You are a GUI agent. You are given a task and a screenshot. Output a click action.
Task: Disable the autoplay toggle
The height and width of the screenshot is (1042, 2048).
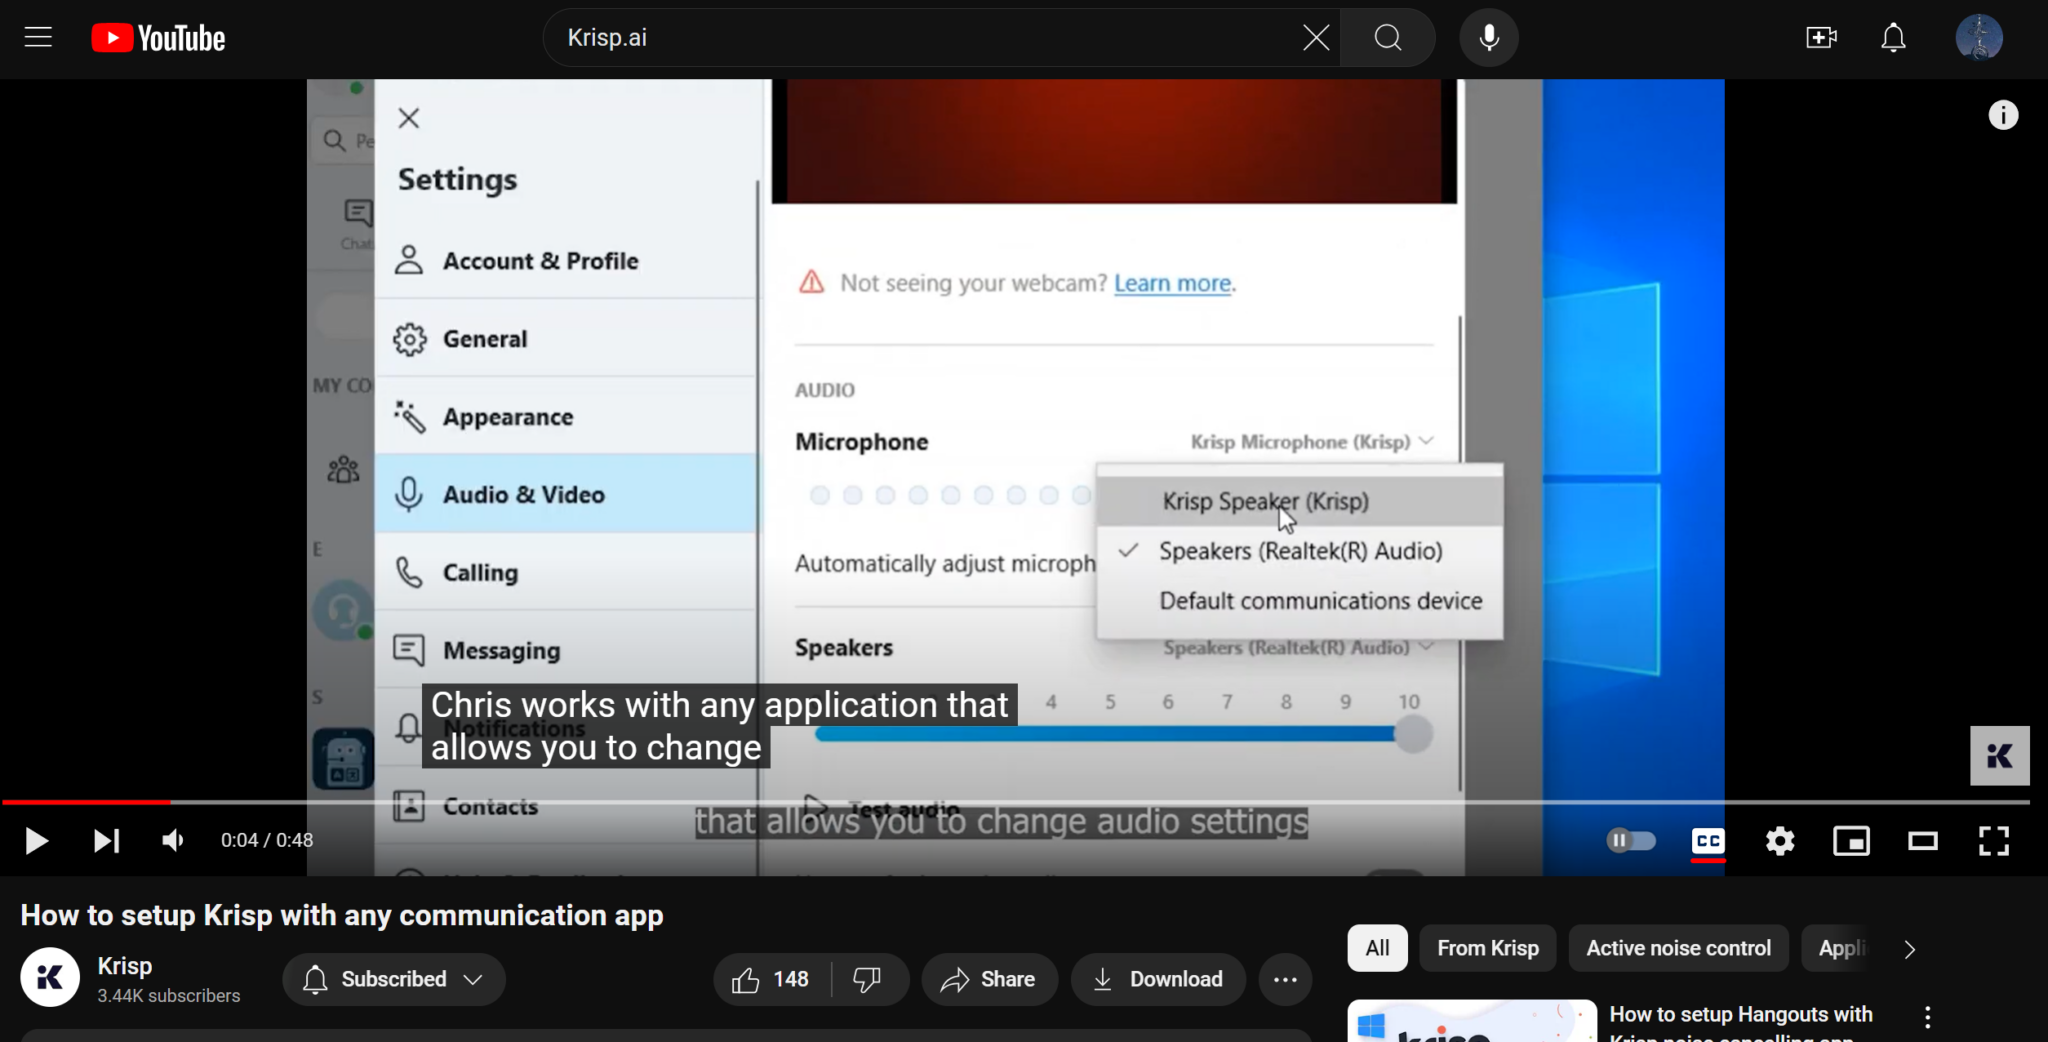(x=1632, y=840)
